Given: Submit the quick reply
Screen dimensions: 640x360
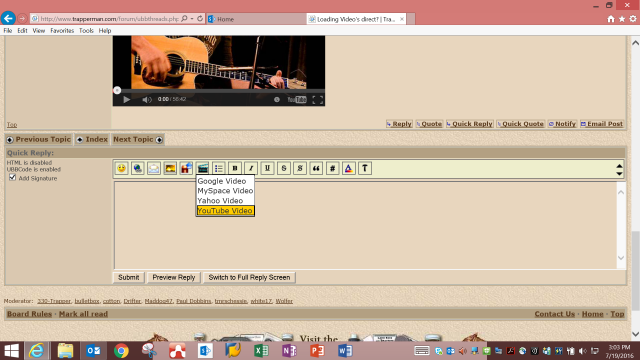Looking at the screenshot, I should pyautogui.click(x=129, y=278).
